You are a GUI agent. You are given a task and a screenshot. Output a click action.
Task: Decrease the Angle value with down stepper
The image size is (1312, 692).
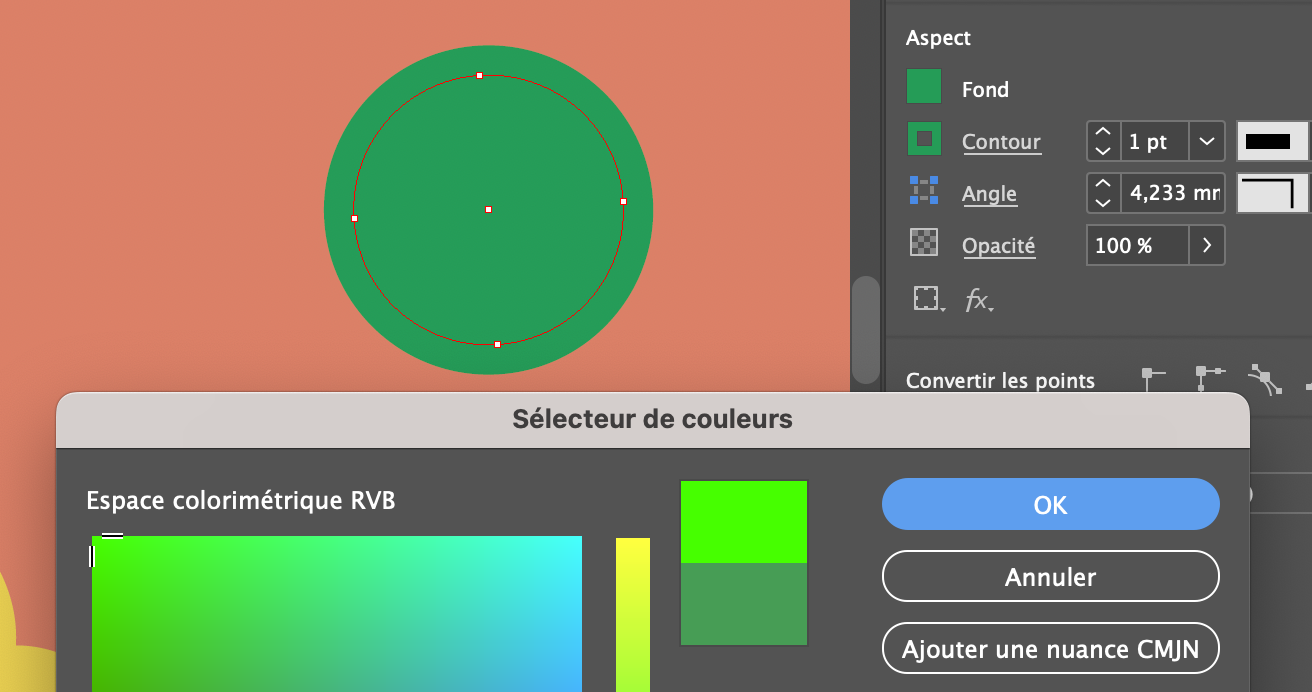coord(1102,203)
